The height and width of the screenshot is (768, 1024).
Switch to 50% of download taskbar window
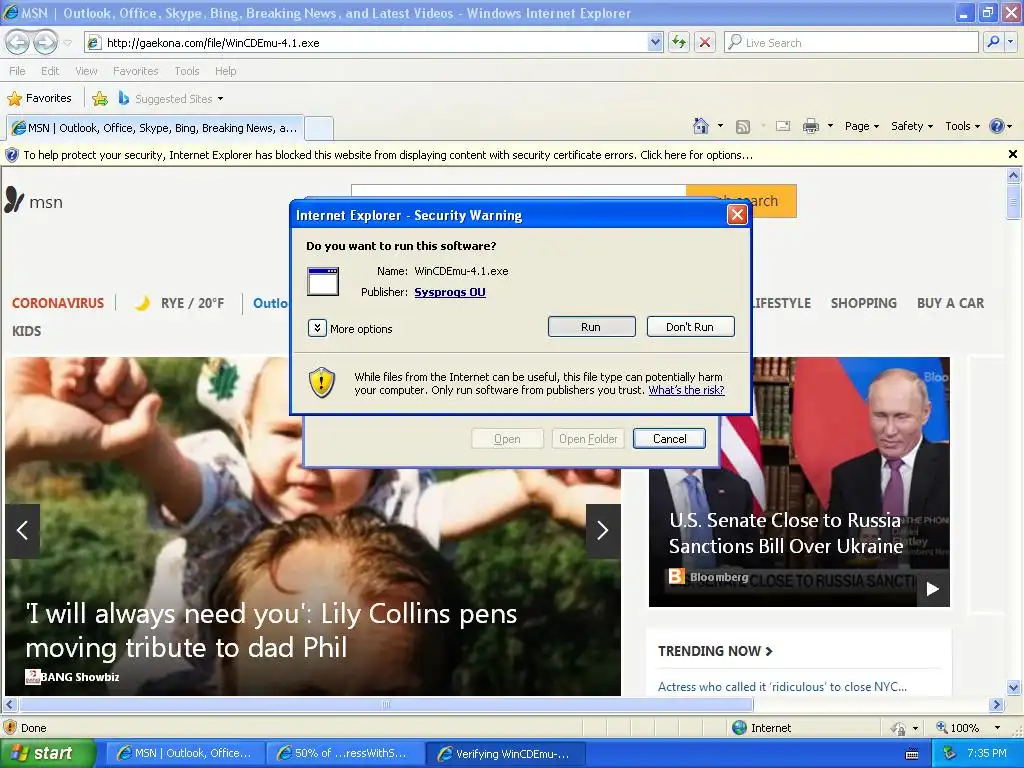[x=345, y=754]
